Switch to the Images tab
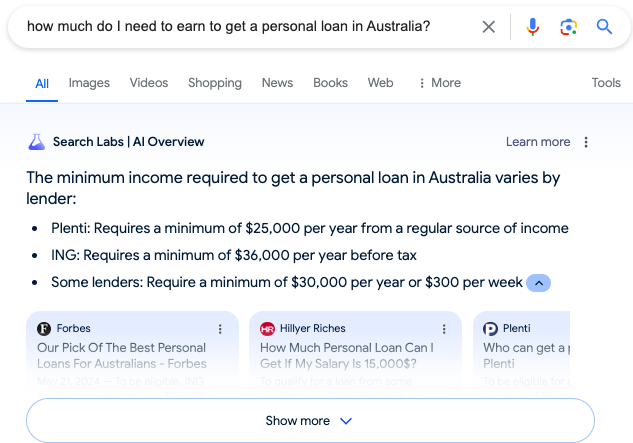 pos(89,83)
